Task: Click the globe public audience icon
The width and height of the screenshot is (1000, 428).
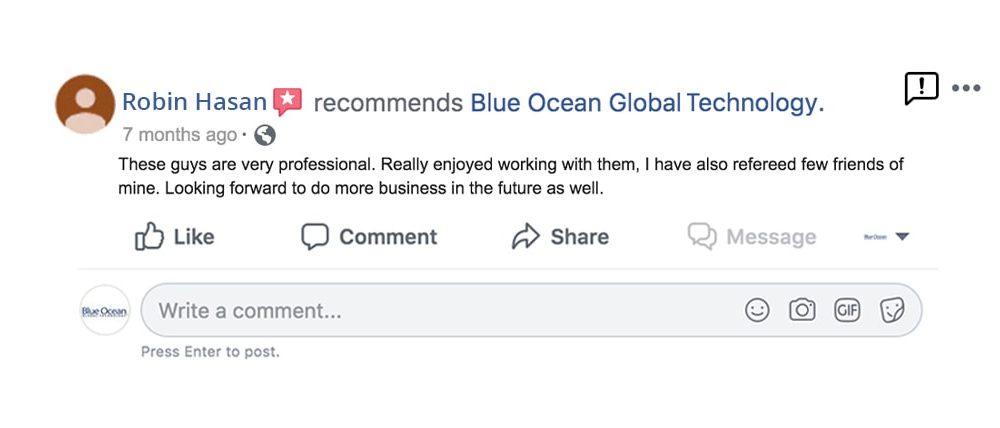Action: 265,135
